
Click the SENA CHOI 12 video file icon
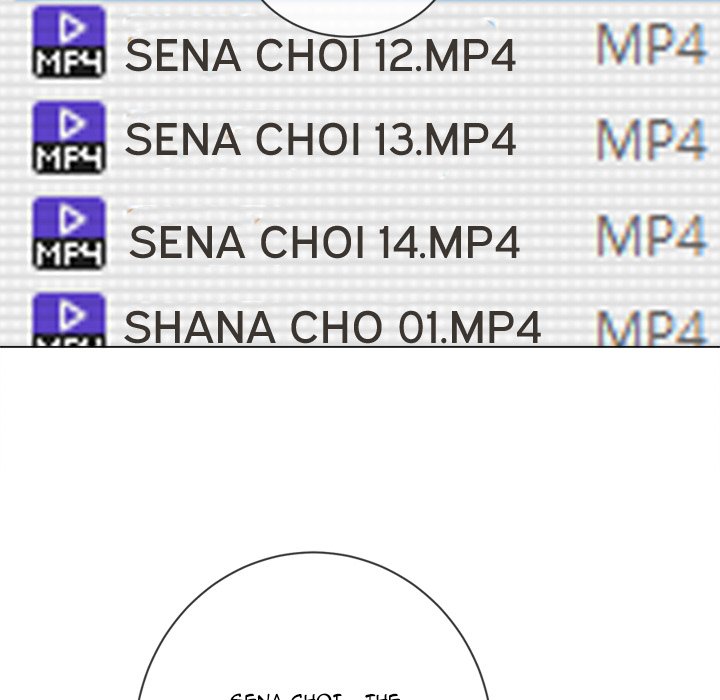coord(68,41)
